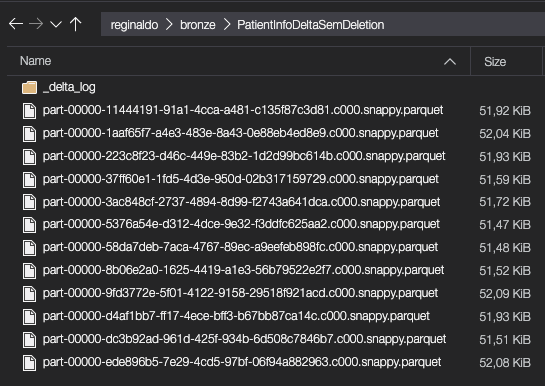Toggle sort direction caret in Name column
545x386 pixels.
(450, 62)
